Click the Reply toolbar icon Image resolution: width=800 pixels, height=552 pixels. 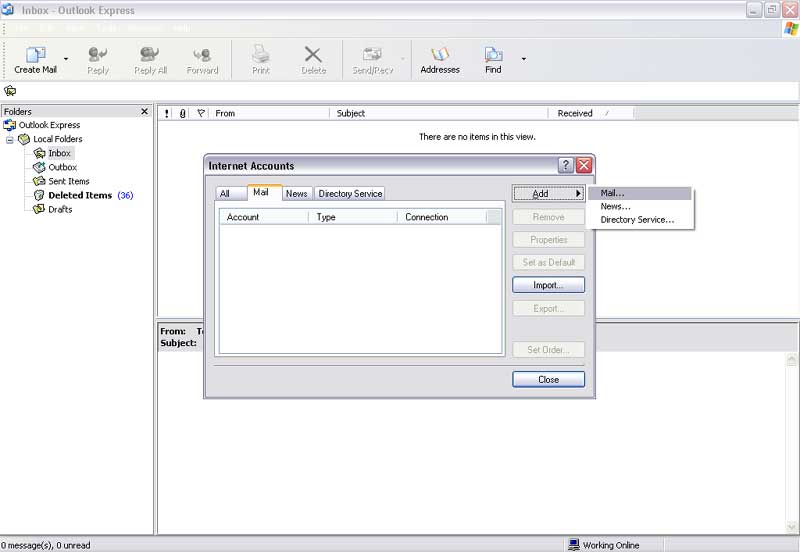pyautogui.click(x=98, y=60)
